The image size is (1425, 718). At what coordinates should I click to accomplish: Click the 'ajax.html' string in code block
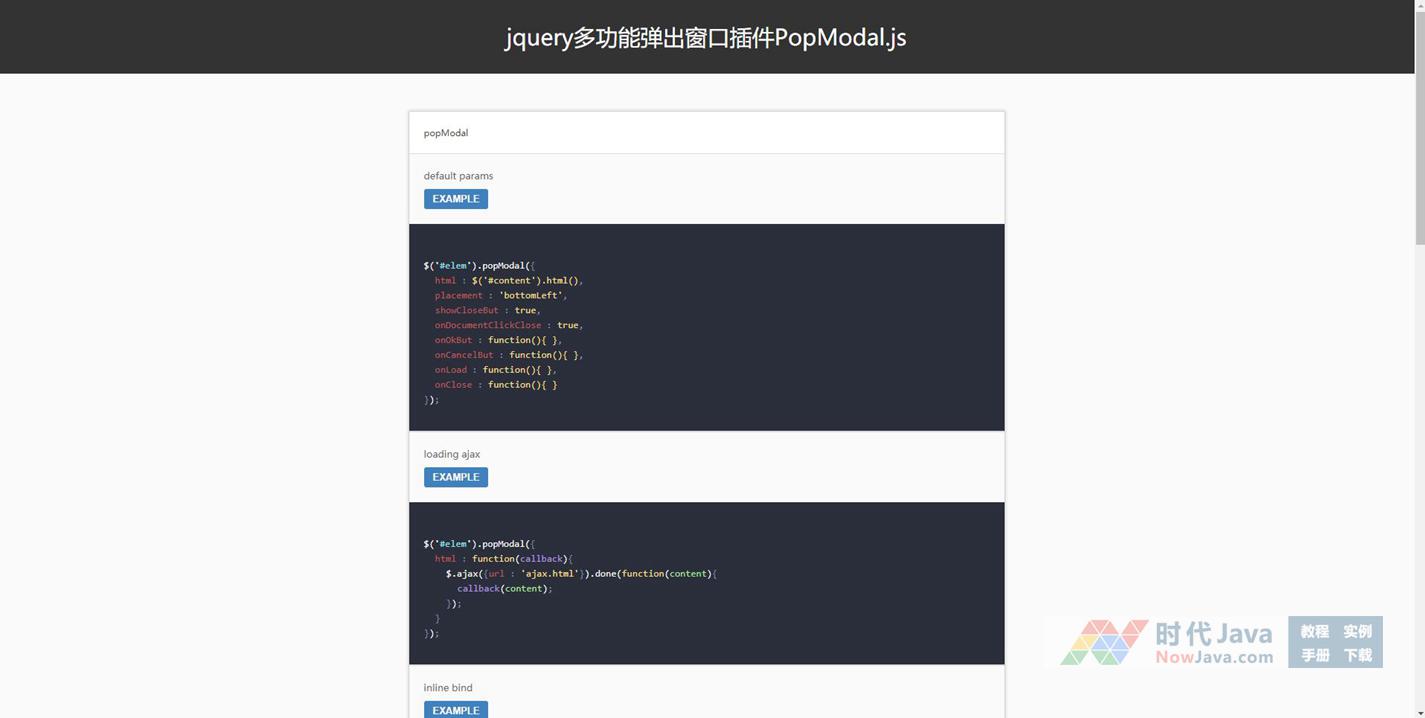click(x=549, y=574)
